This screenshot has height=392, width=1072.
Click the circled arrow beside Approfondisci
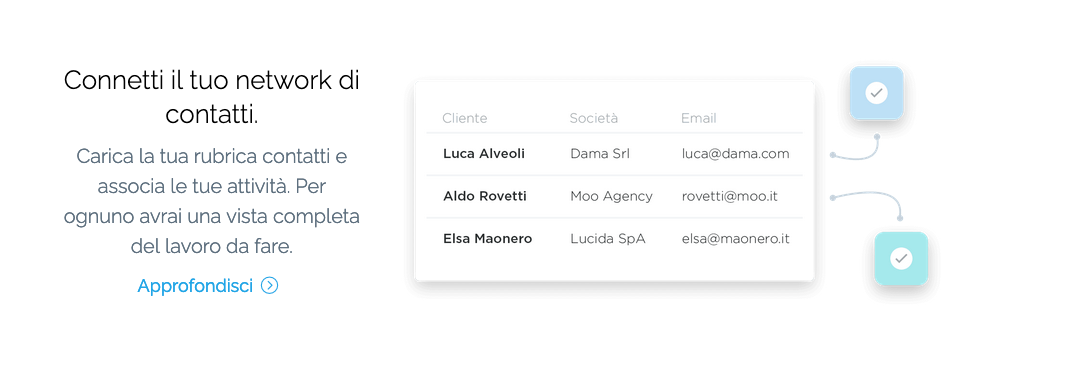(x=269, y=285)
